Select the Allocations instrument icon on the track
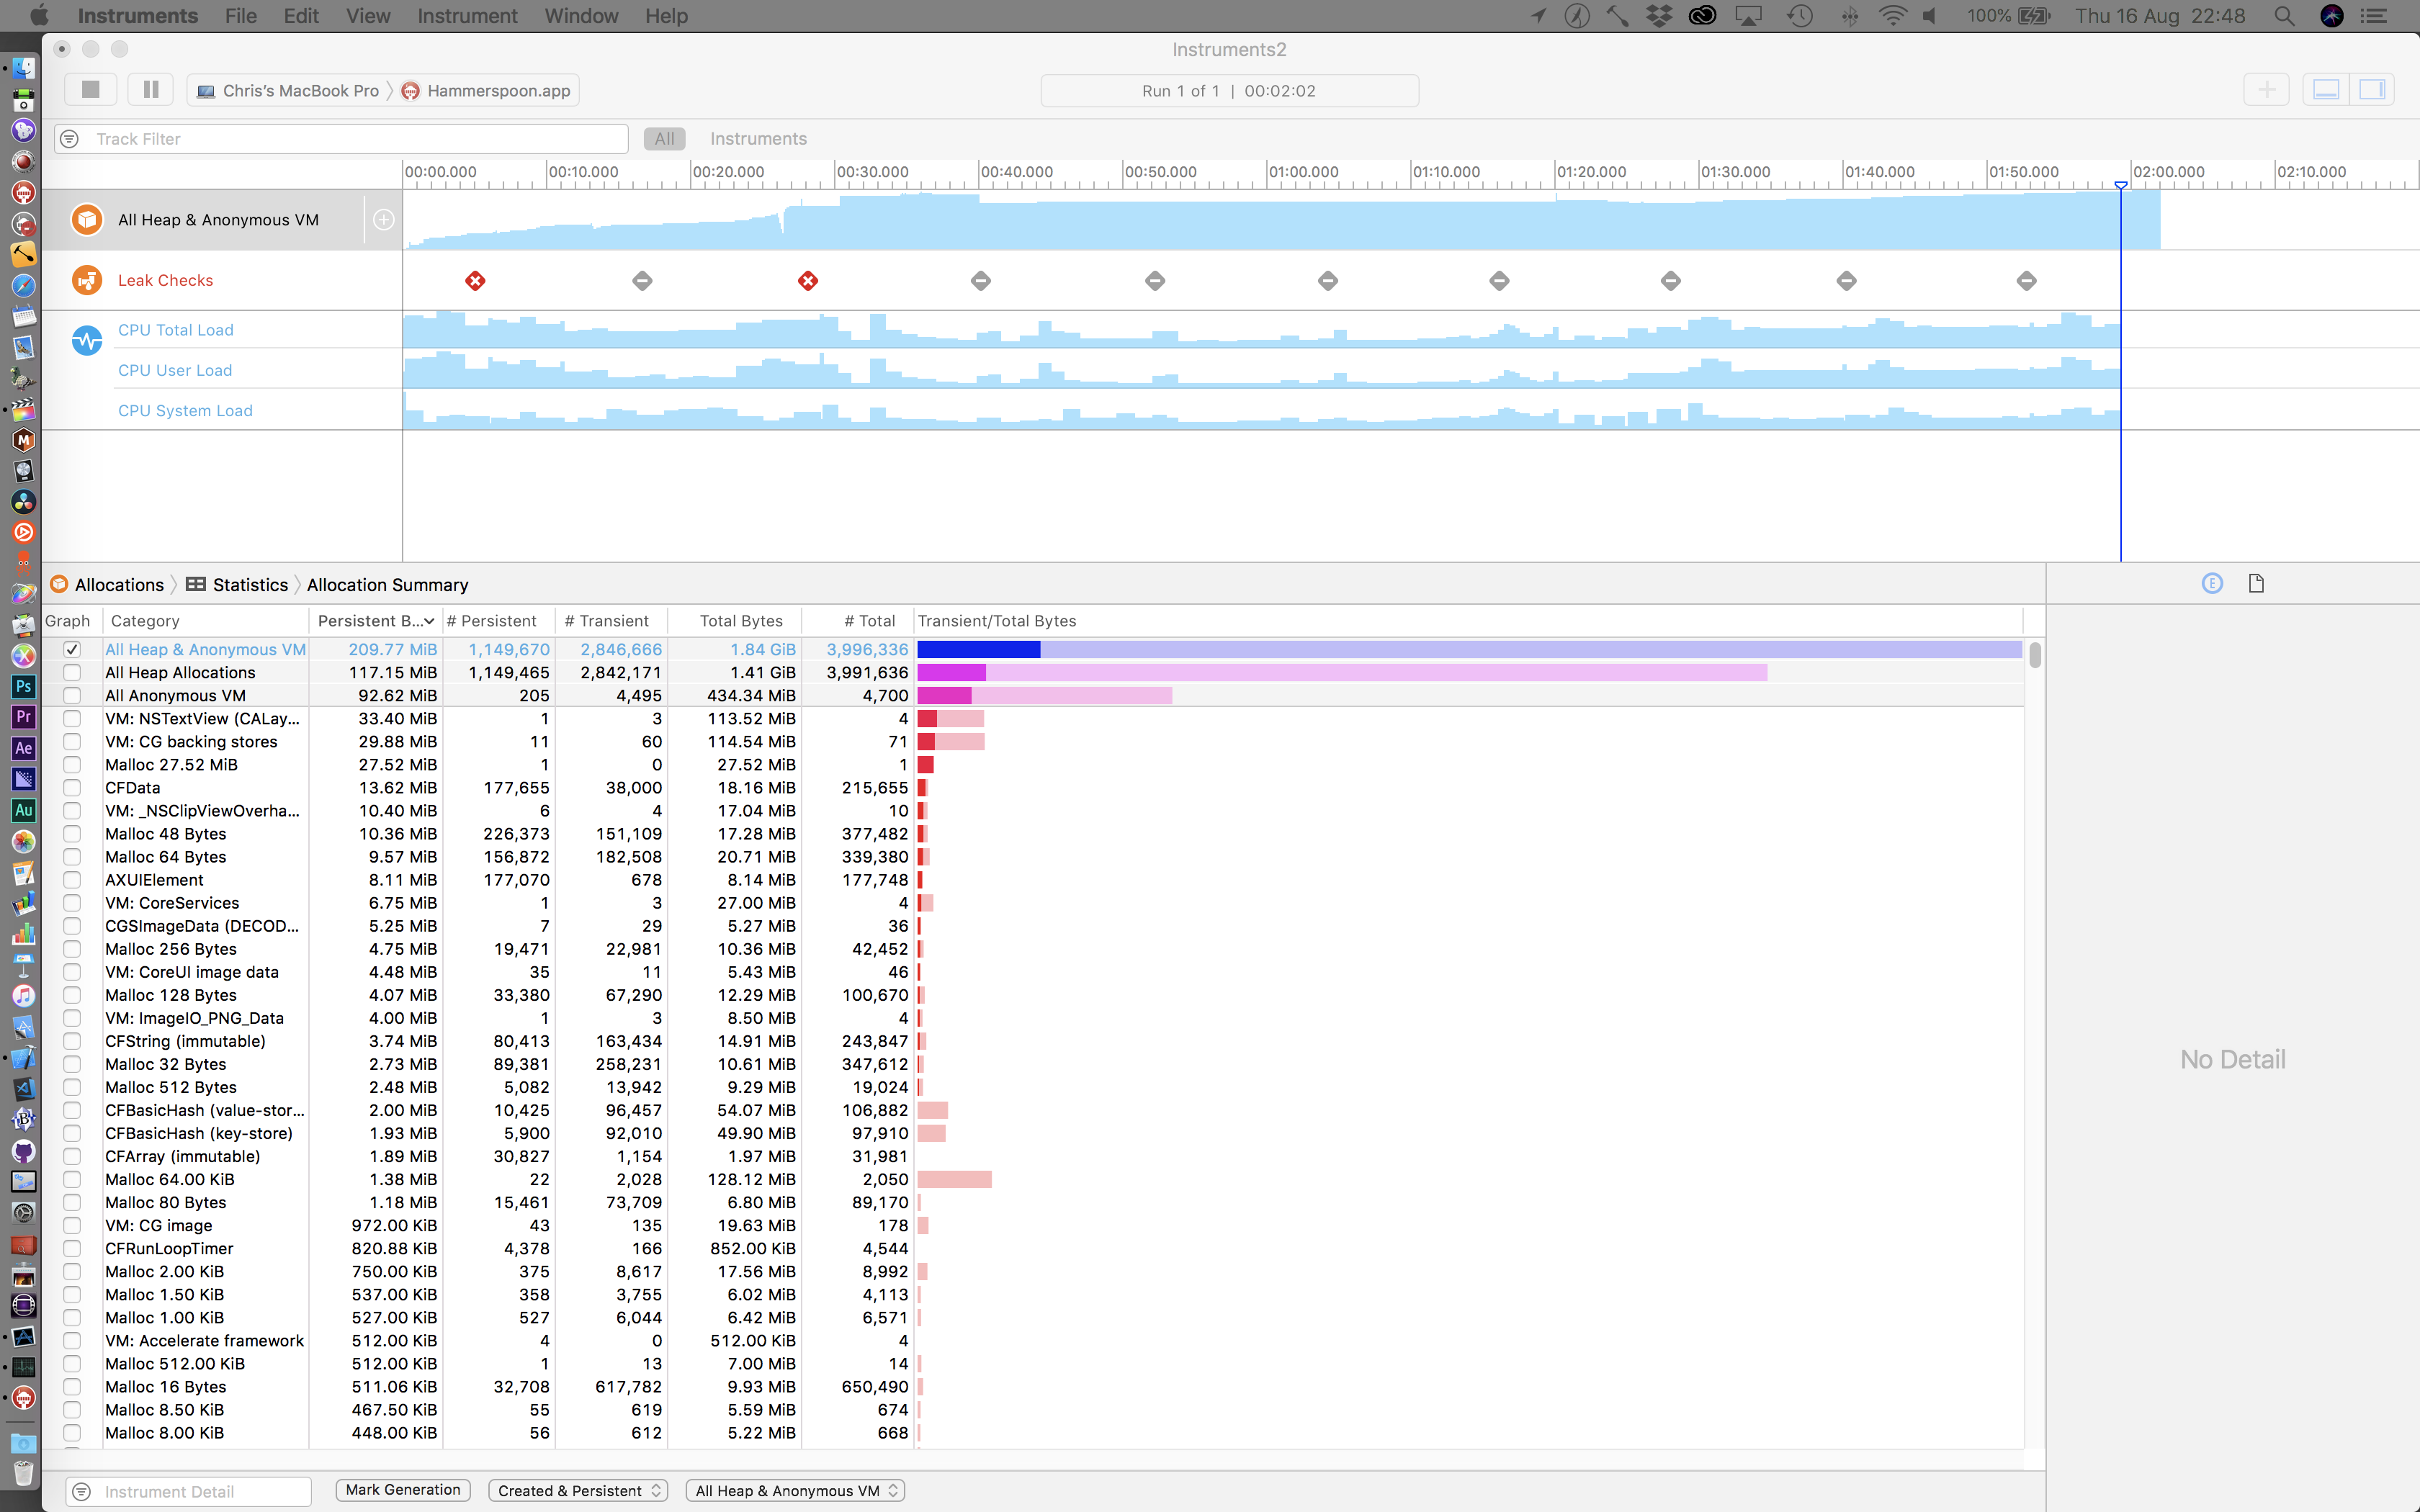This screenshot has width=2420, height=1512. [87, 219]
